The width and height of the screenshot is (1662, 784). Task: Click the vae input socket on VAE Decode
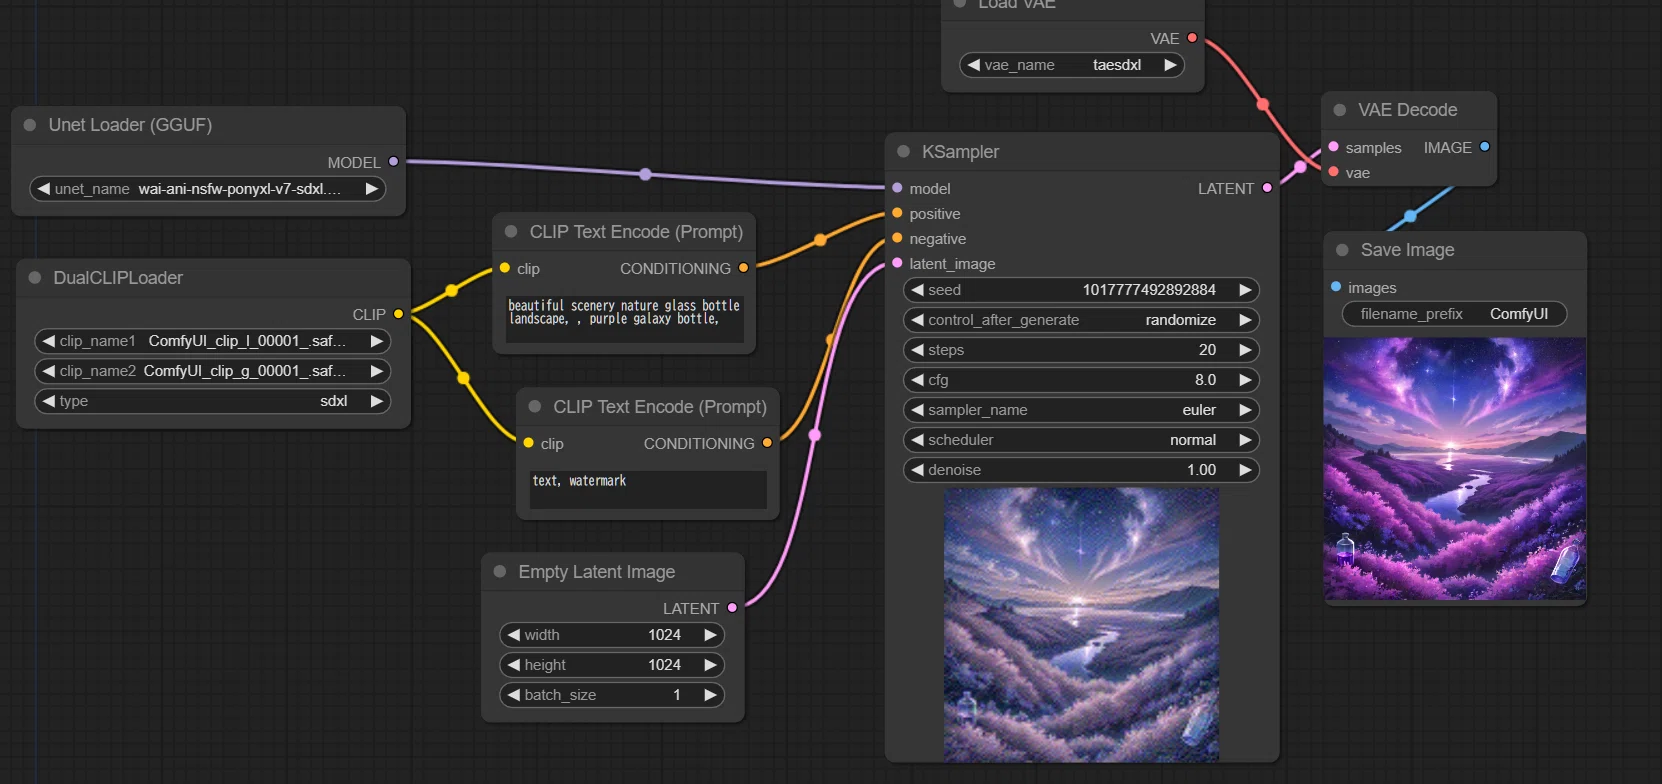pyautogui.click(x=1333, y=172)
